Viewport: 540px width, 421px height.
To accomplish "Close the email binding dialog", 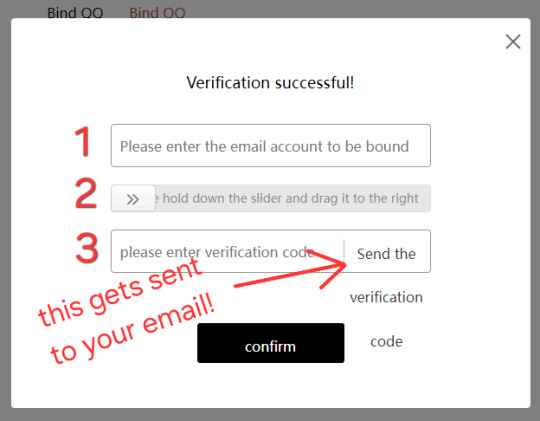I will pyautogui.click(x=513, y=42).
